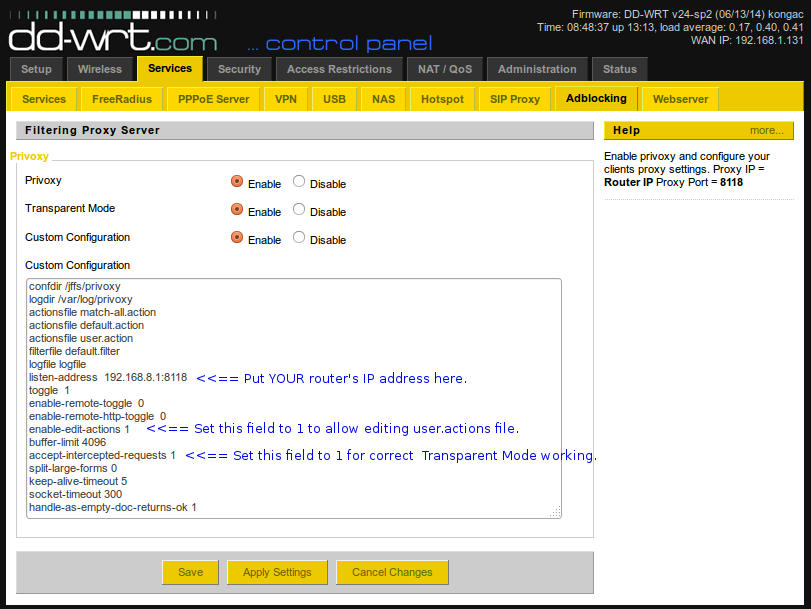Click the 'confdir /jffs/privoxy' line
The image size is (811, 609).
click(x=74, y=286)
